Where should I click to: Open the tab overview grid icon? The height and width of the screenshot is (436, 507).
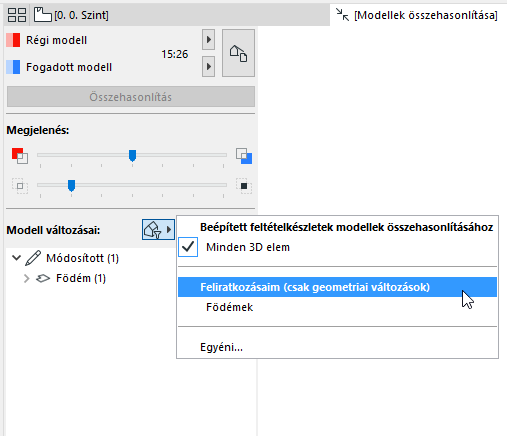click(17, 15)
